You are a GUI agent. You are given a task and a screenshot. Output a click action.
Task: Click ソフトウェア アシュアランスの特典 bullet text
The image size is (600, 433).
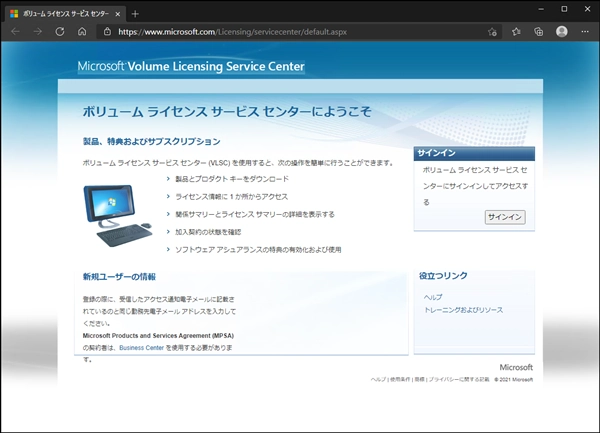pyautogui.click(x=258, y=250)
